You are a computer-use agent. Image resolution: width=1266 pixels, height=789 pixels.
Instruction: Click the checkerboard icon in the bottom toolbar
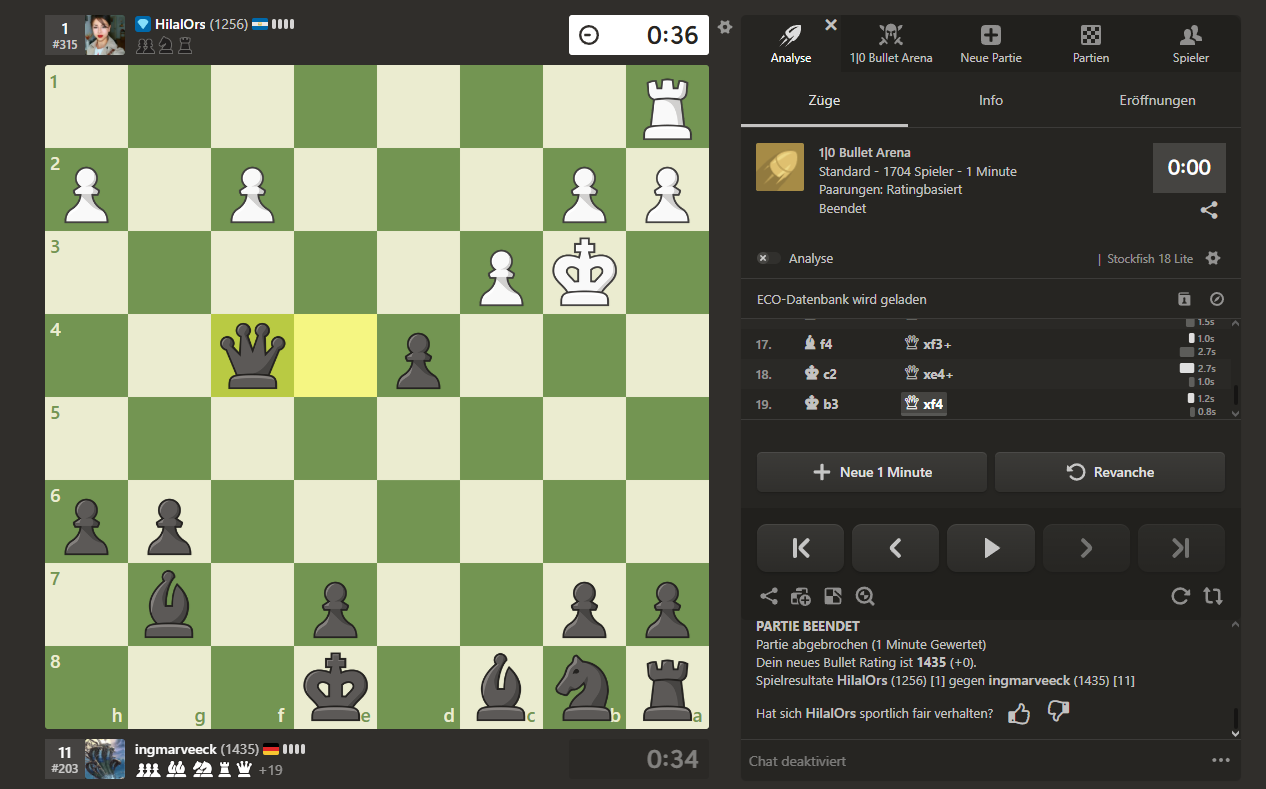[832, 597]
